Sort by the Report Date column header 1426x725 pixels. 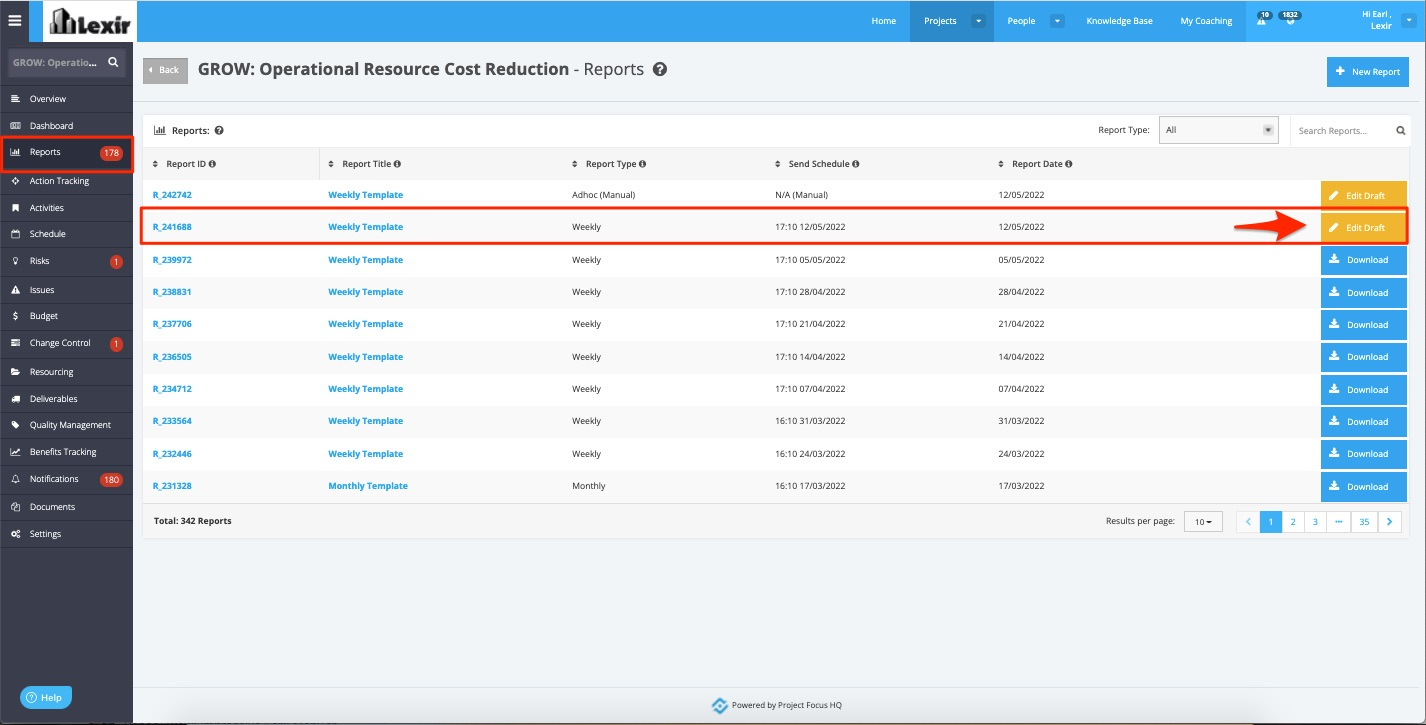click(1036, 164)
